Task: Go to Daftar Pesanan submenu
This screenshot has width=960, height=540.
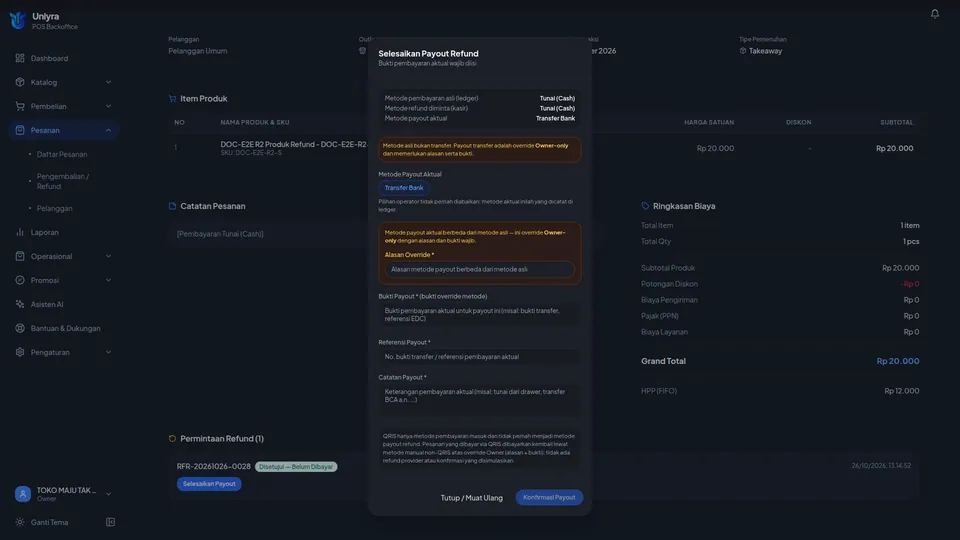Action: coord(62,154)
